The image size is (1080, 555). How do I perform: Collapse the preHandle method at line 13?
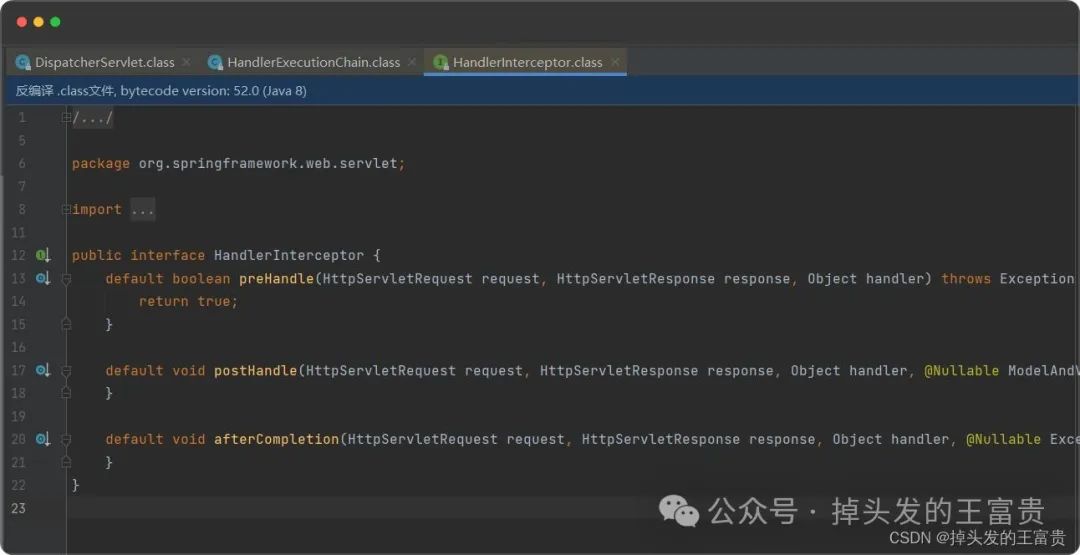click(x=66, y=279)
